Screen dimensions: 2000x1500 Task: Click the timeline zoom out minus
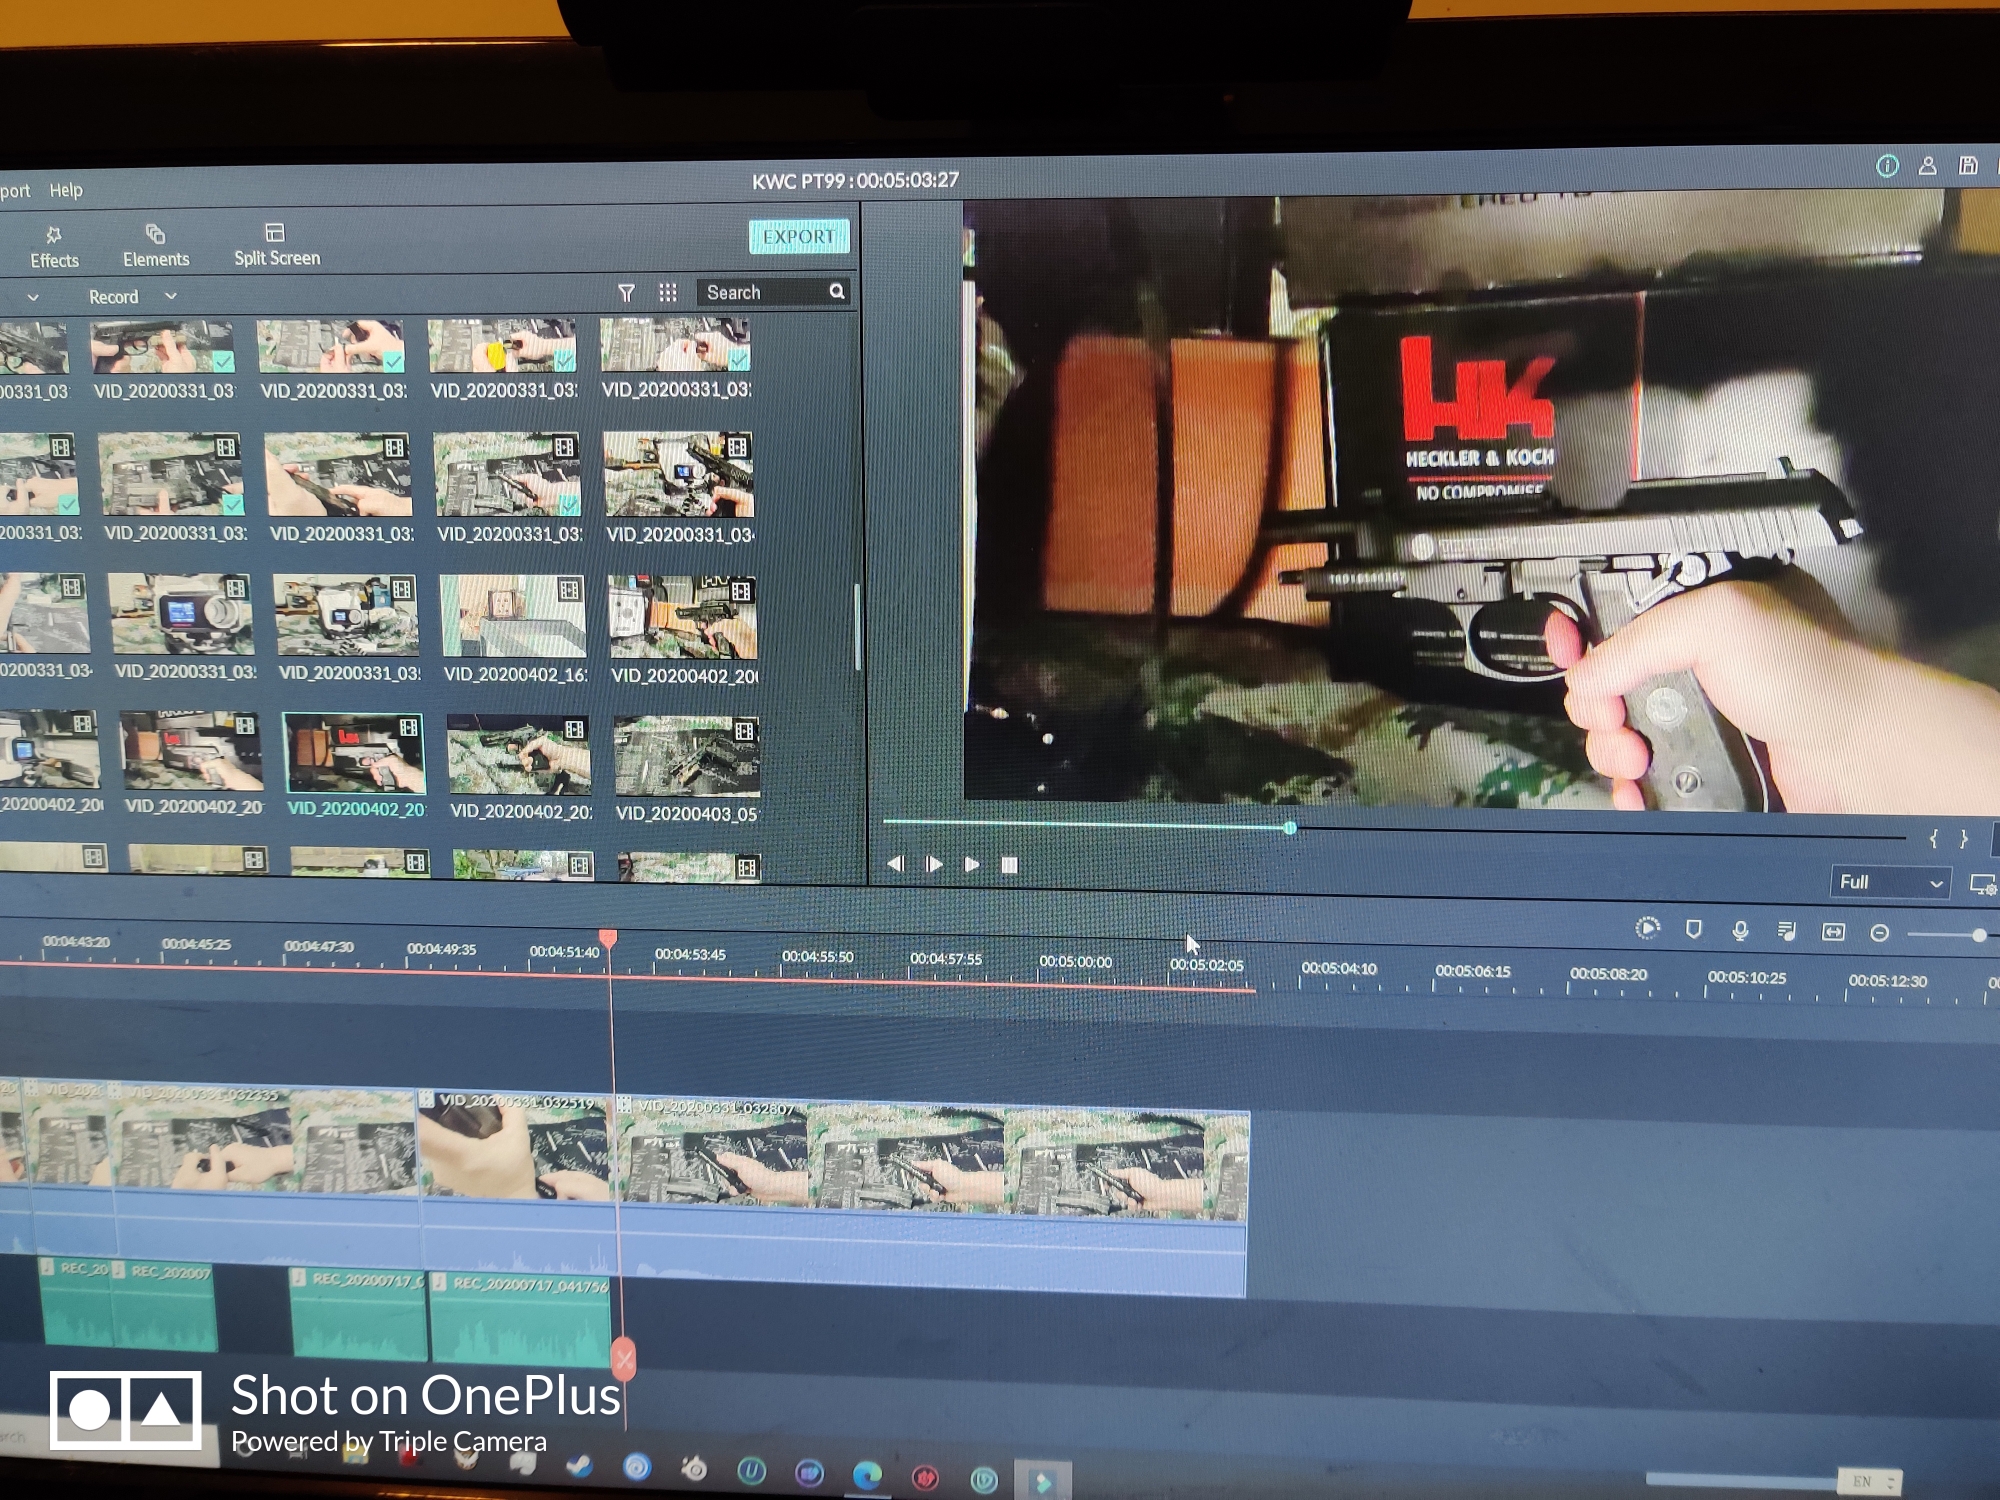point(1879,933)
